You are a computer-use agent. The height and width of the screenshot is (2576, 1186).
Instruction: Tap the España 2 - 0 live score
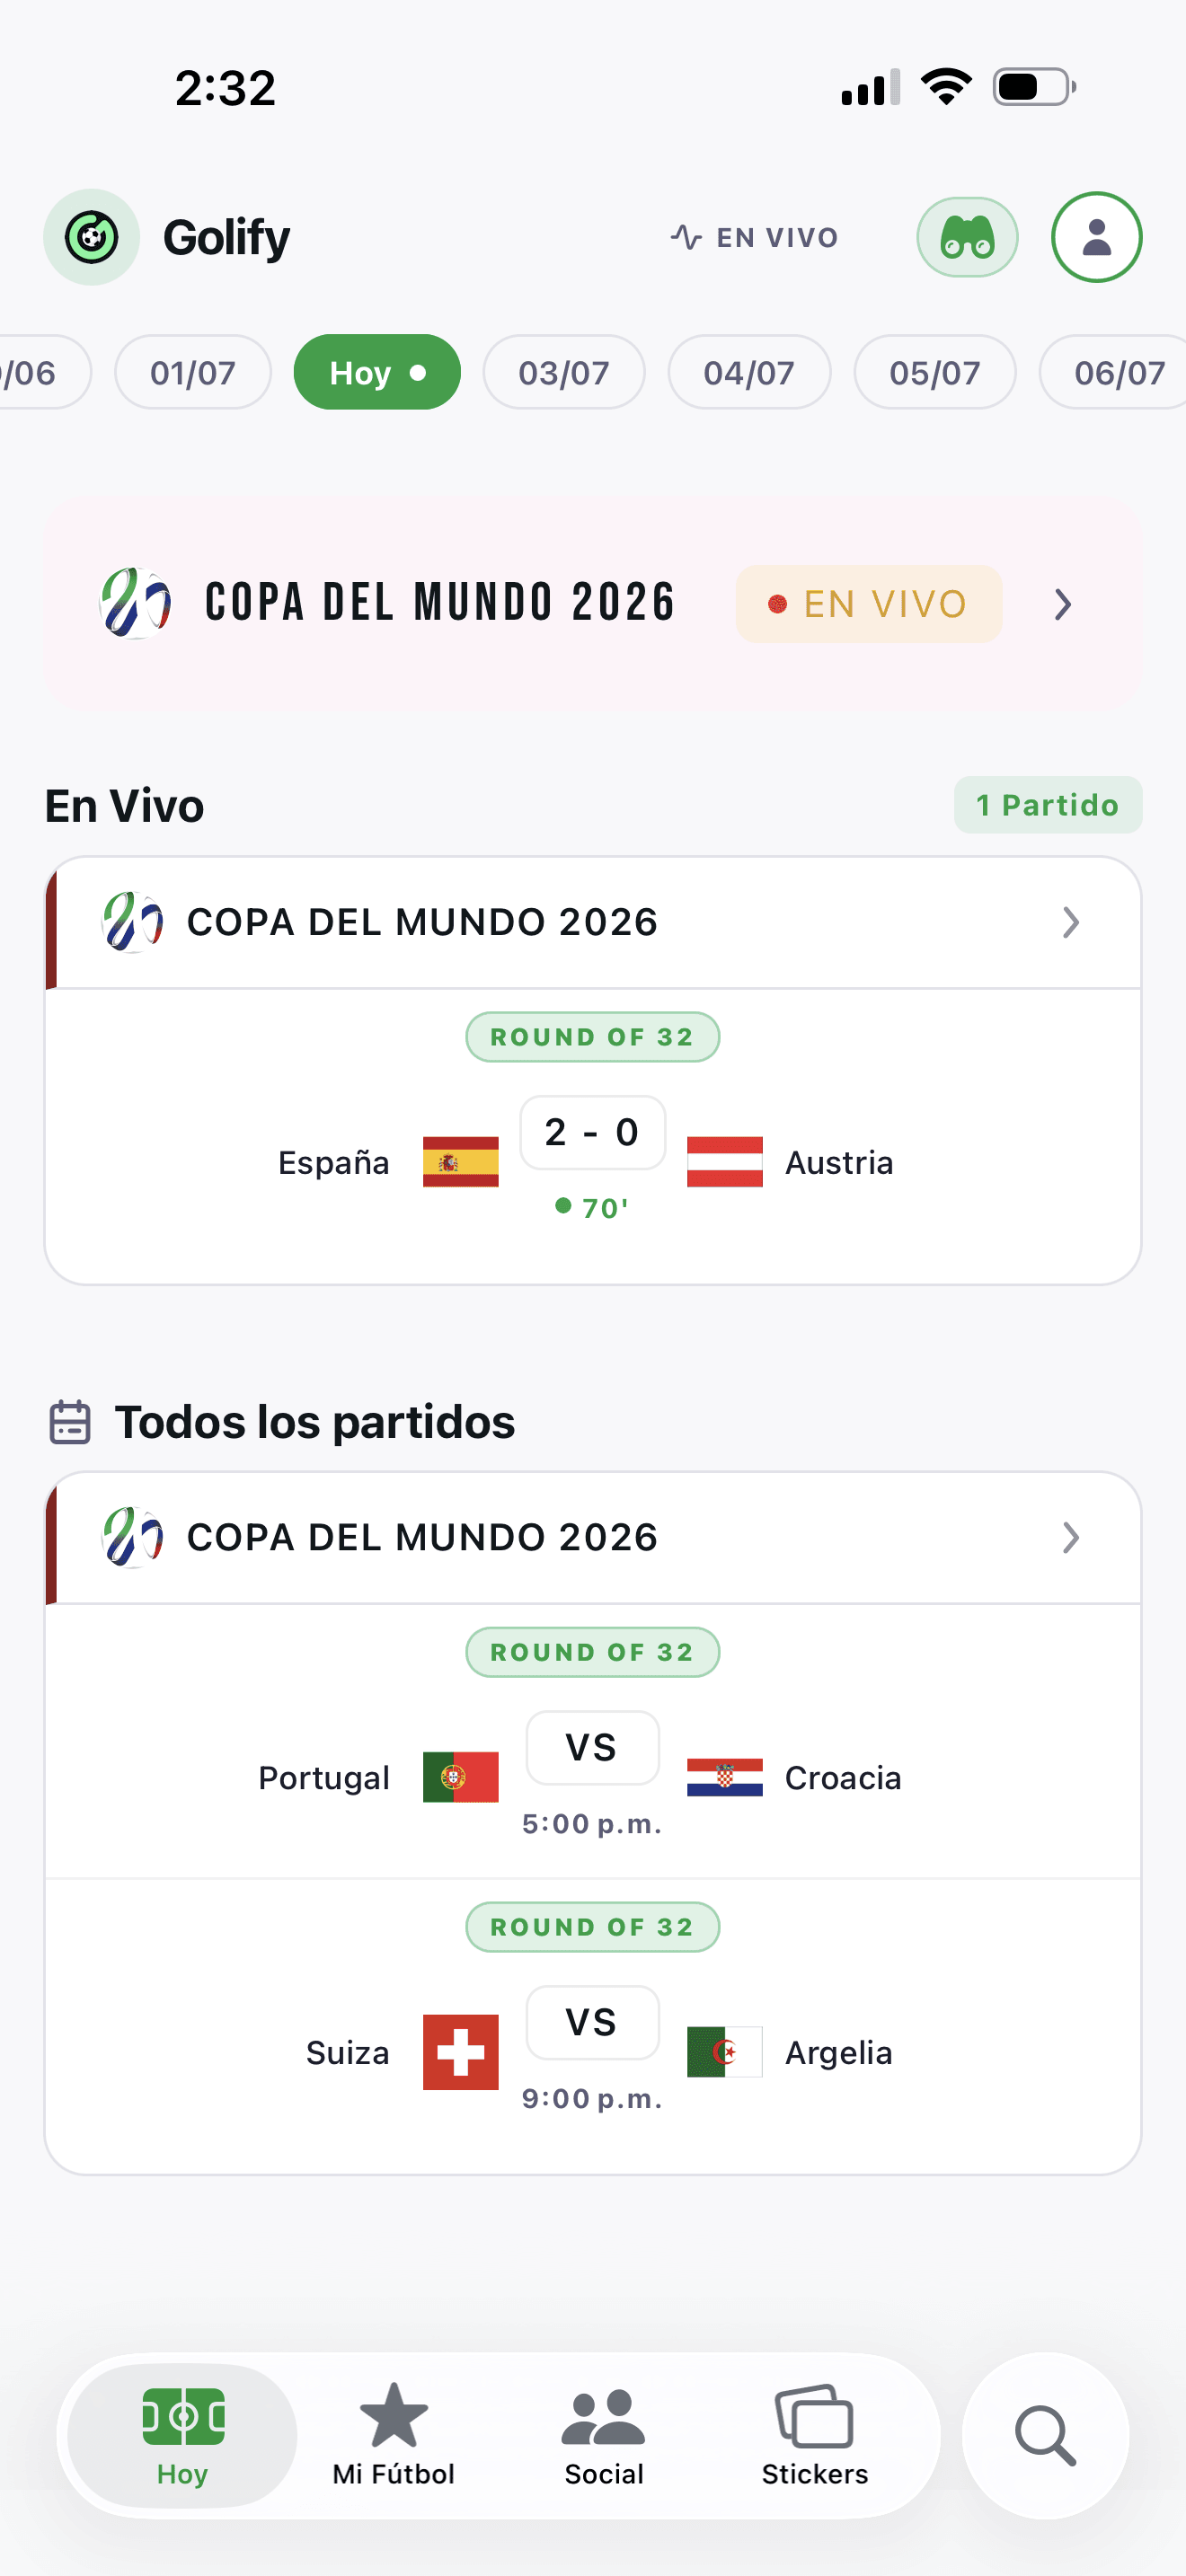click(593, 1132)
